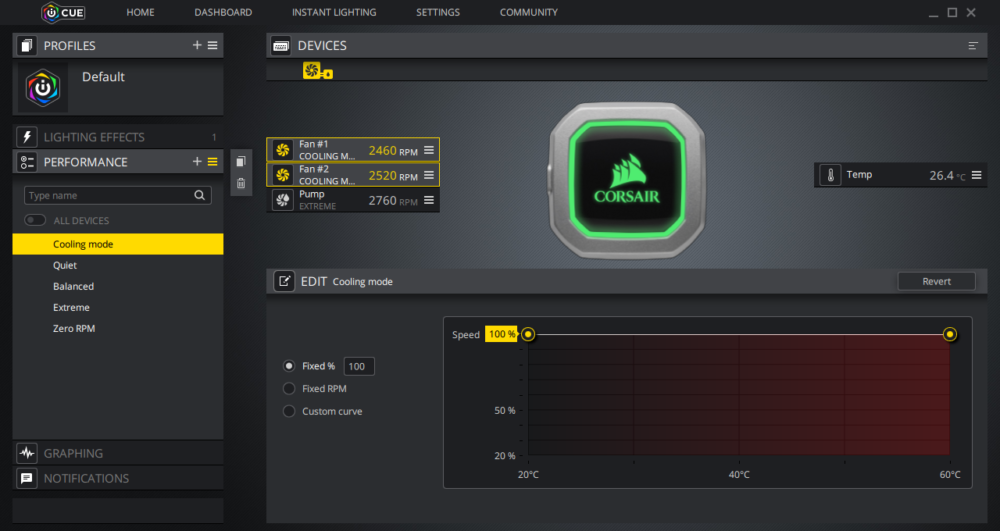Delete preset using the trash icon
Viewport: 1000px width, 531px height.
(x=240, y=184)
